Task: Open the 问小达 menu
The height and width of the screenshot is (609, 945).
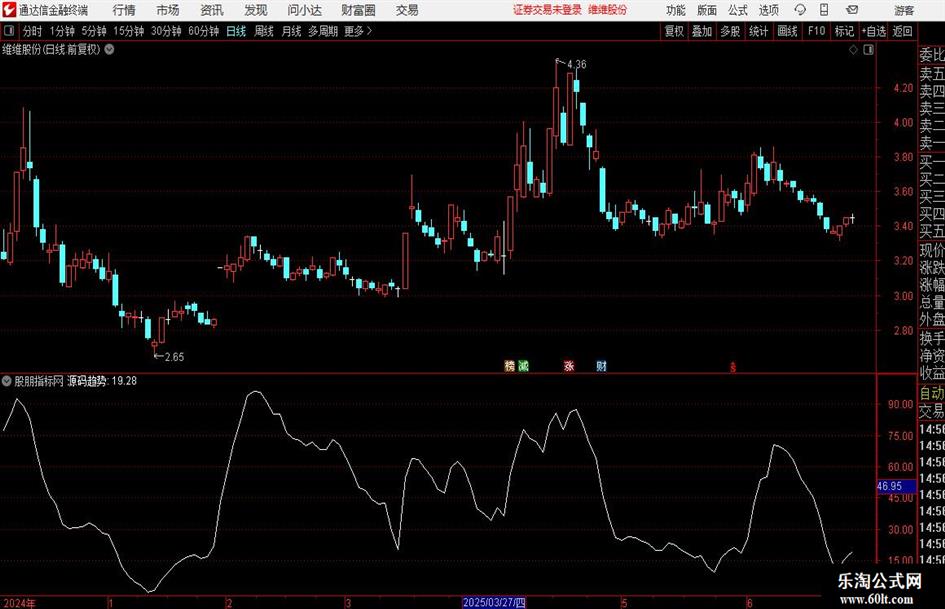Action: [x=304, y=10]
